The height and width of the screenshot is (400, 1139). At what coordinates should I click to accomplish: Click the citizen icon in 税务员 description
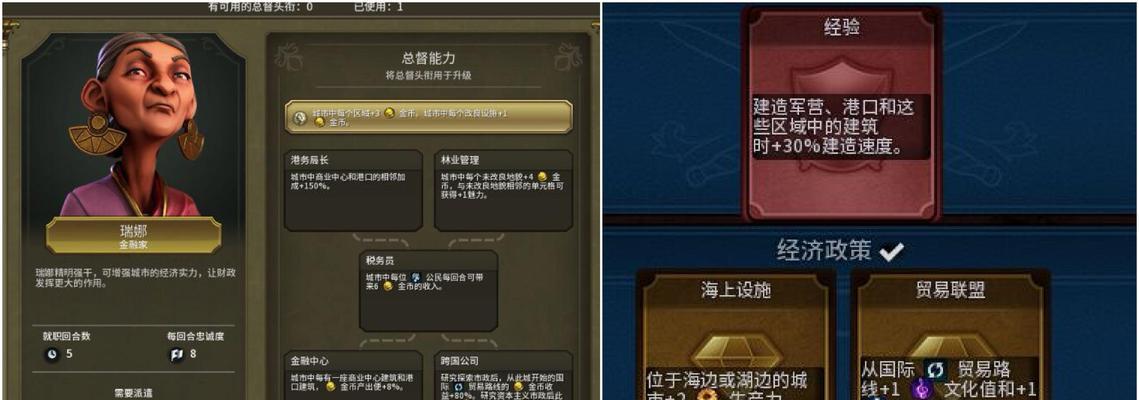(416, 277)
